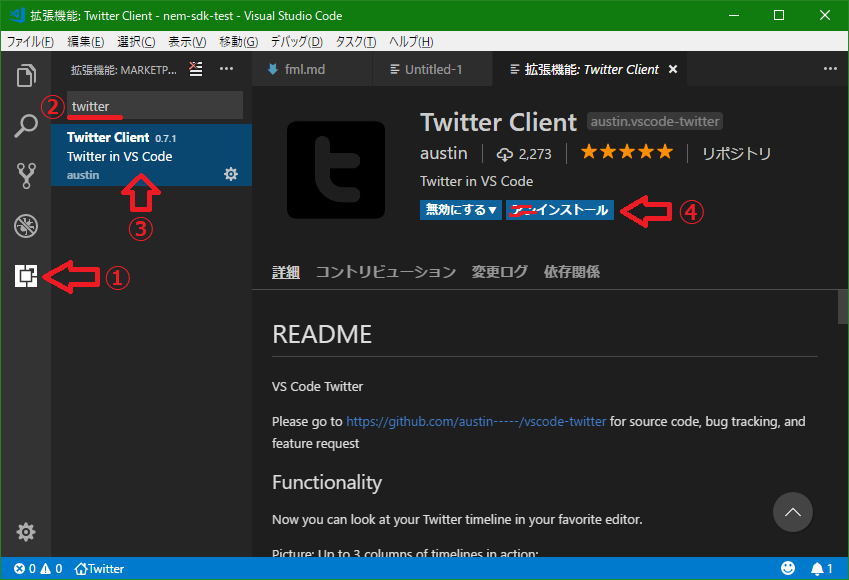Switch to the fml.md editor tab

click(312, 69)
